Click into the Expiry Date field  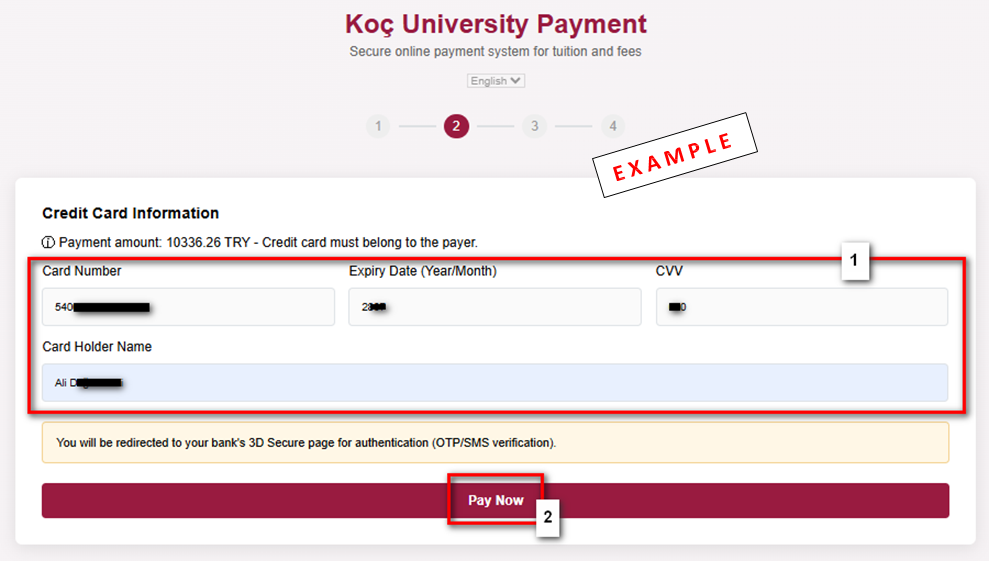click(495, 307)
